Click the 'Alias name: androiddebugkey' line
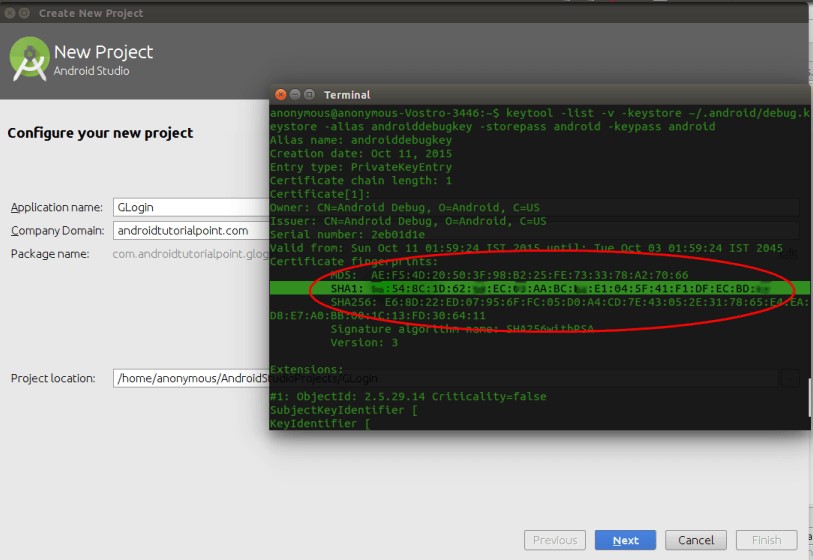 (360, 140)
